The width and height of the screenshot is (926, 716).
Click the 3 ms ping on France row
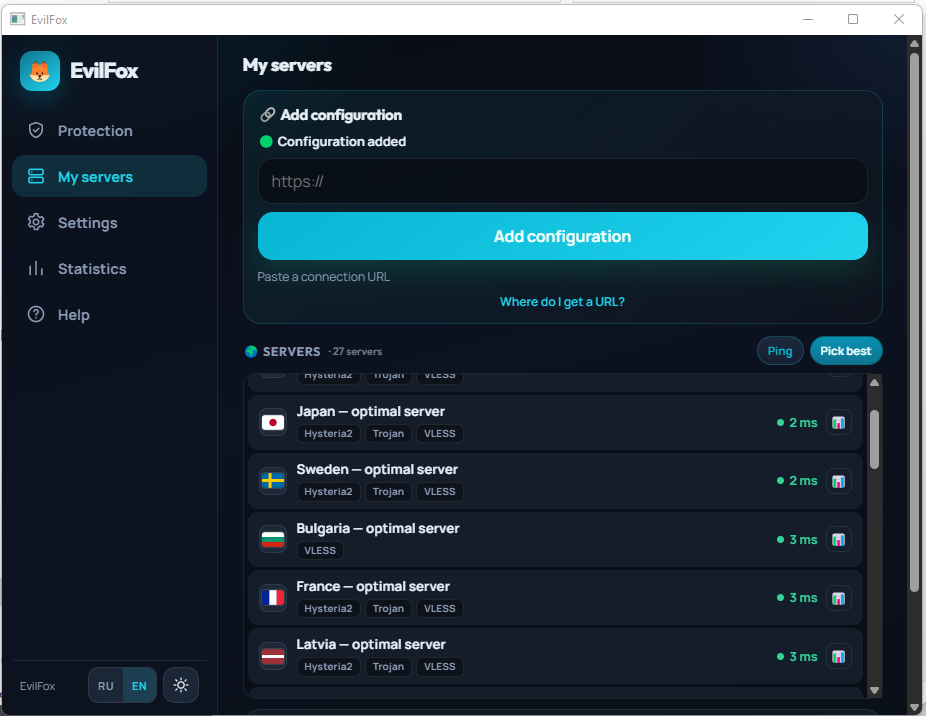click(797, 598)
